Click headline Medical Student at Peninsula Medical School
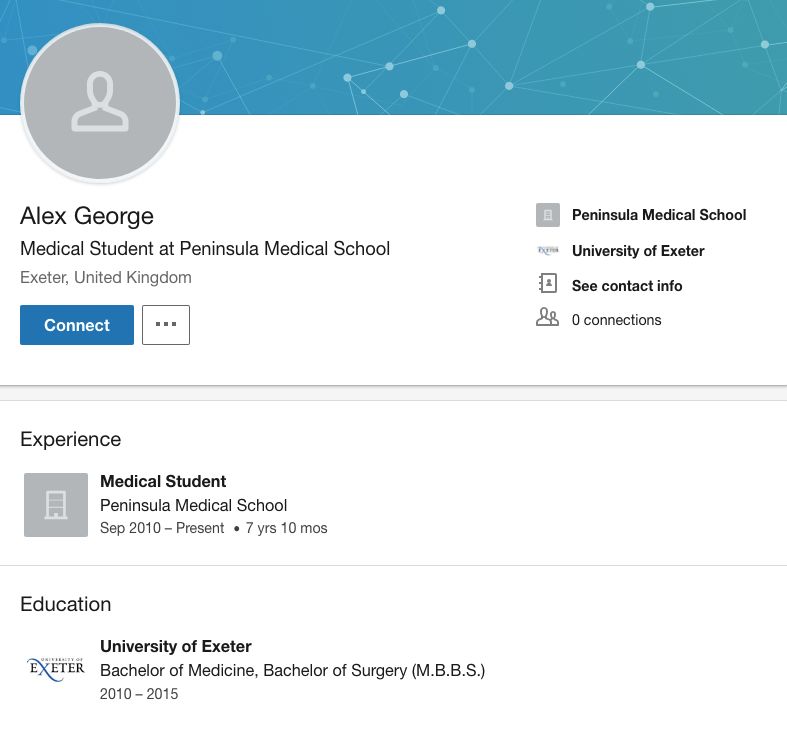This screenshot has height=729, width=787. pyautogui.click(x=205, y=249)
